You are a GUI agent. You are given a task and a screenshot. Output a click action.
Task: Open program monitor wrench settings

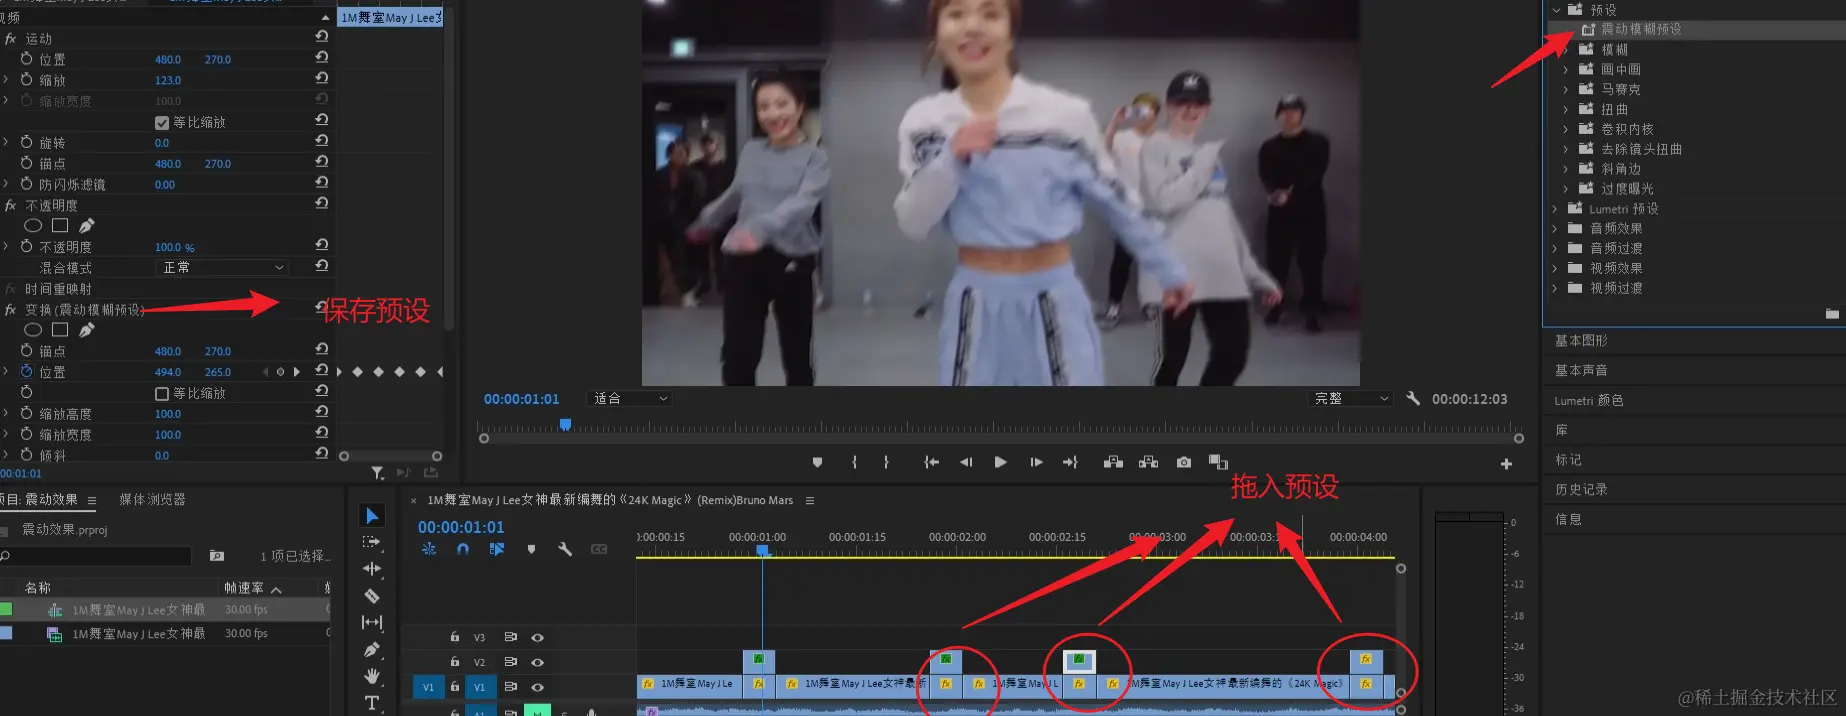pyautogui.click(x=1413, y=398)
